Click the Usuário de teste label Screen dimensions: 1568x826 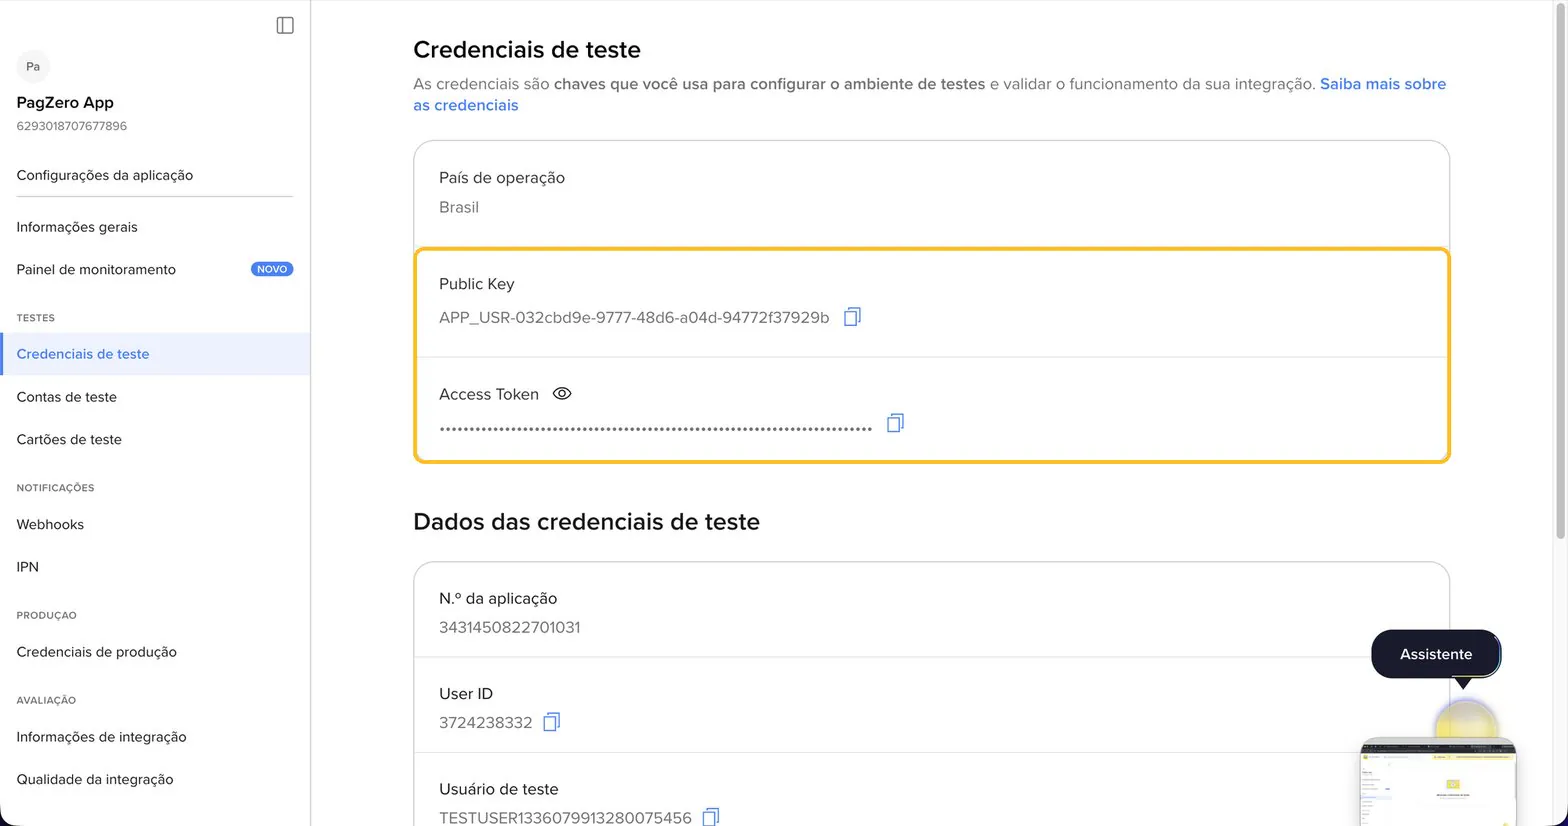499,789
